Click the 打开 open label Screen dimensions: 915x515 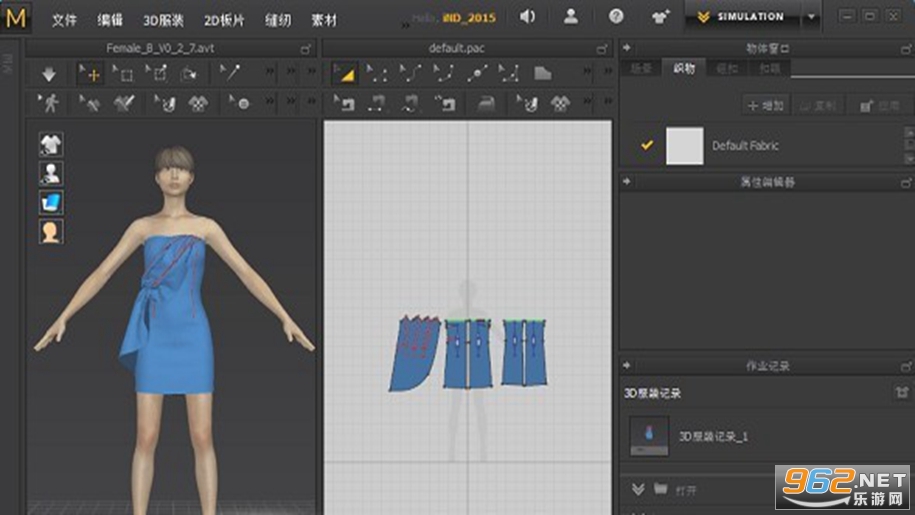point(686,491)
